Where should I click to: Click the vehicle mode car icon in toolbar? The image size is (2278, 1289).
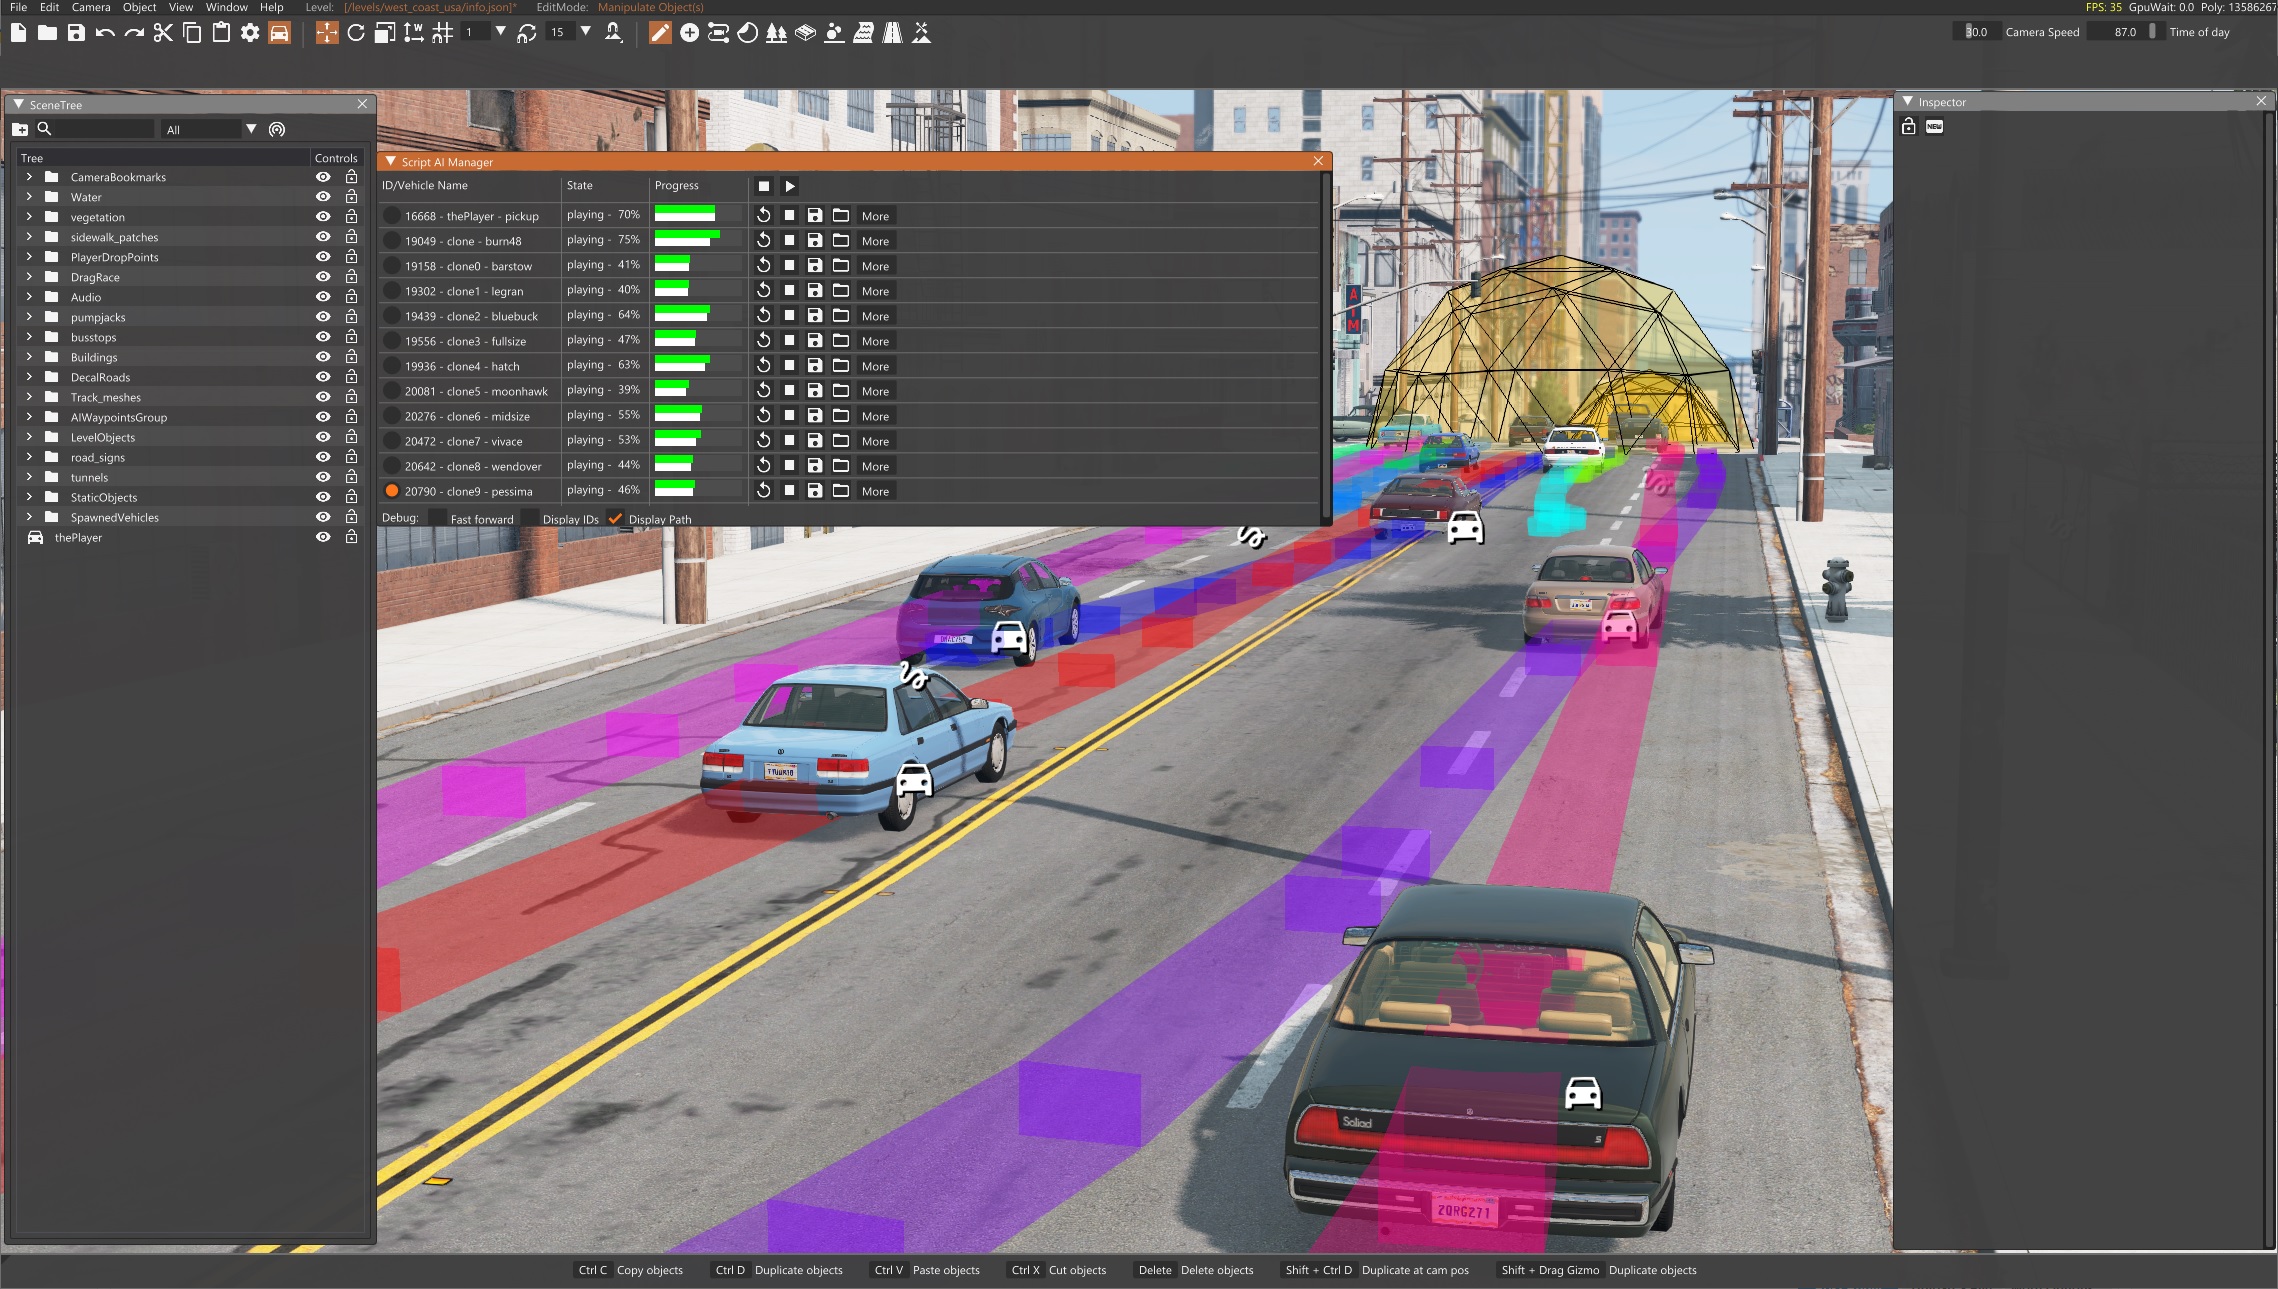pyautogui.click(x=279, y=33)
